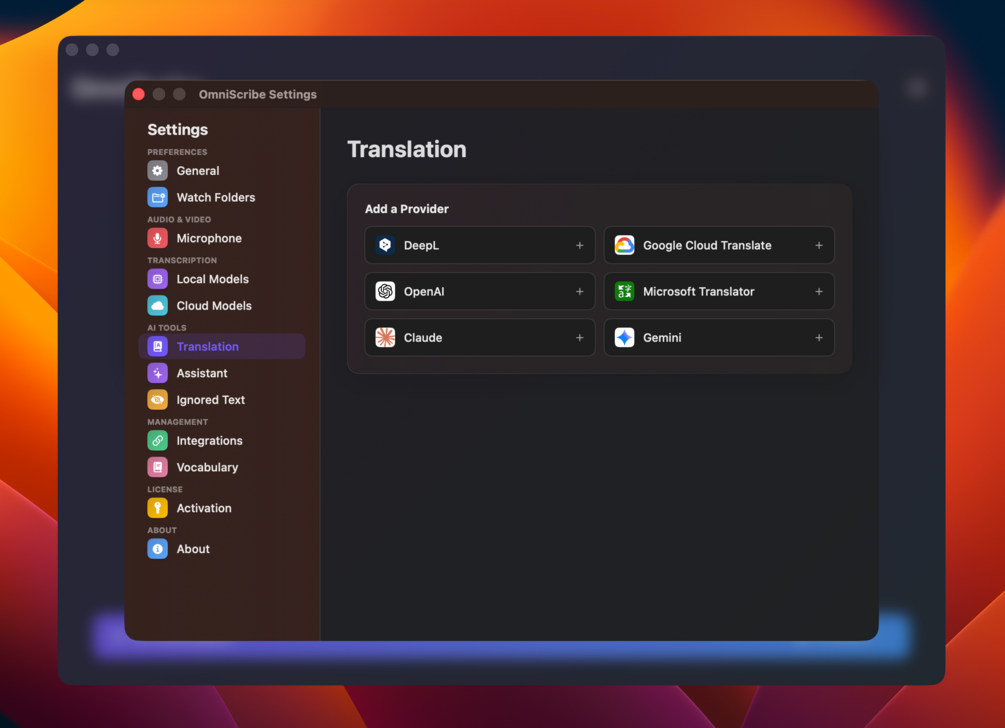
Task: Click the 'AUDIO & VIDEO' section label
Action: pyautogui.click(x=179, y=220)
